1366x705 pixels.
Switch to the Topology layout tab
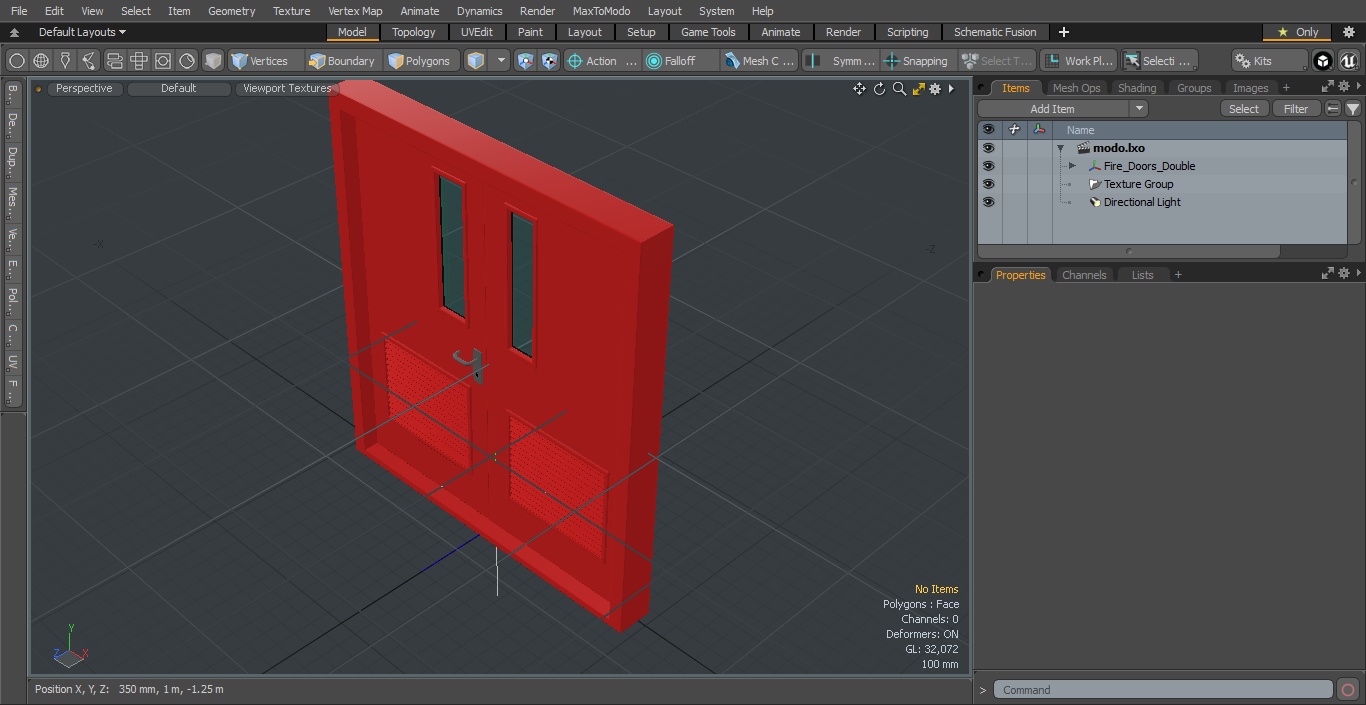[x=413, y=32]
